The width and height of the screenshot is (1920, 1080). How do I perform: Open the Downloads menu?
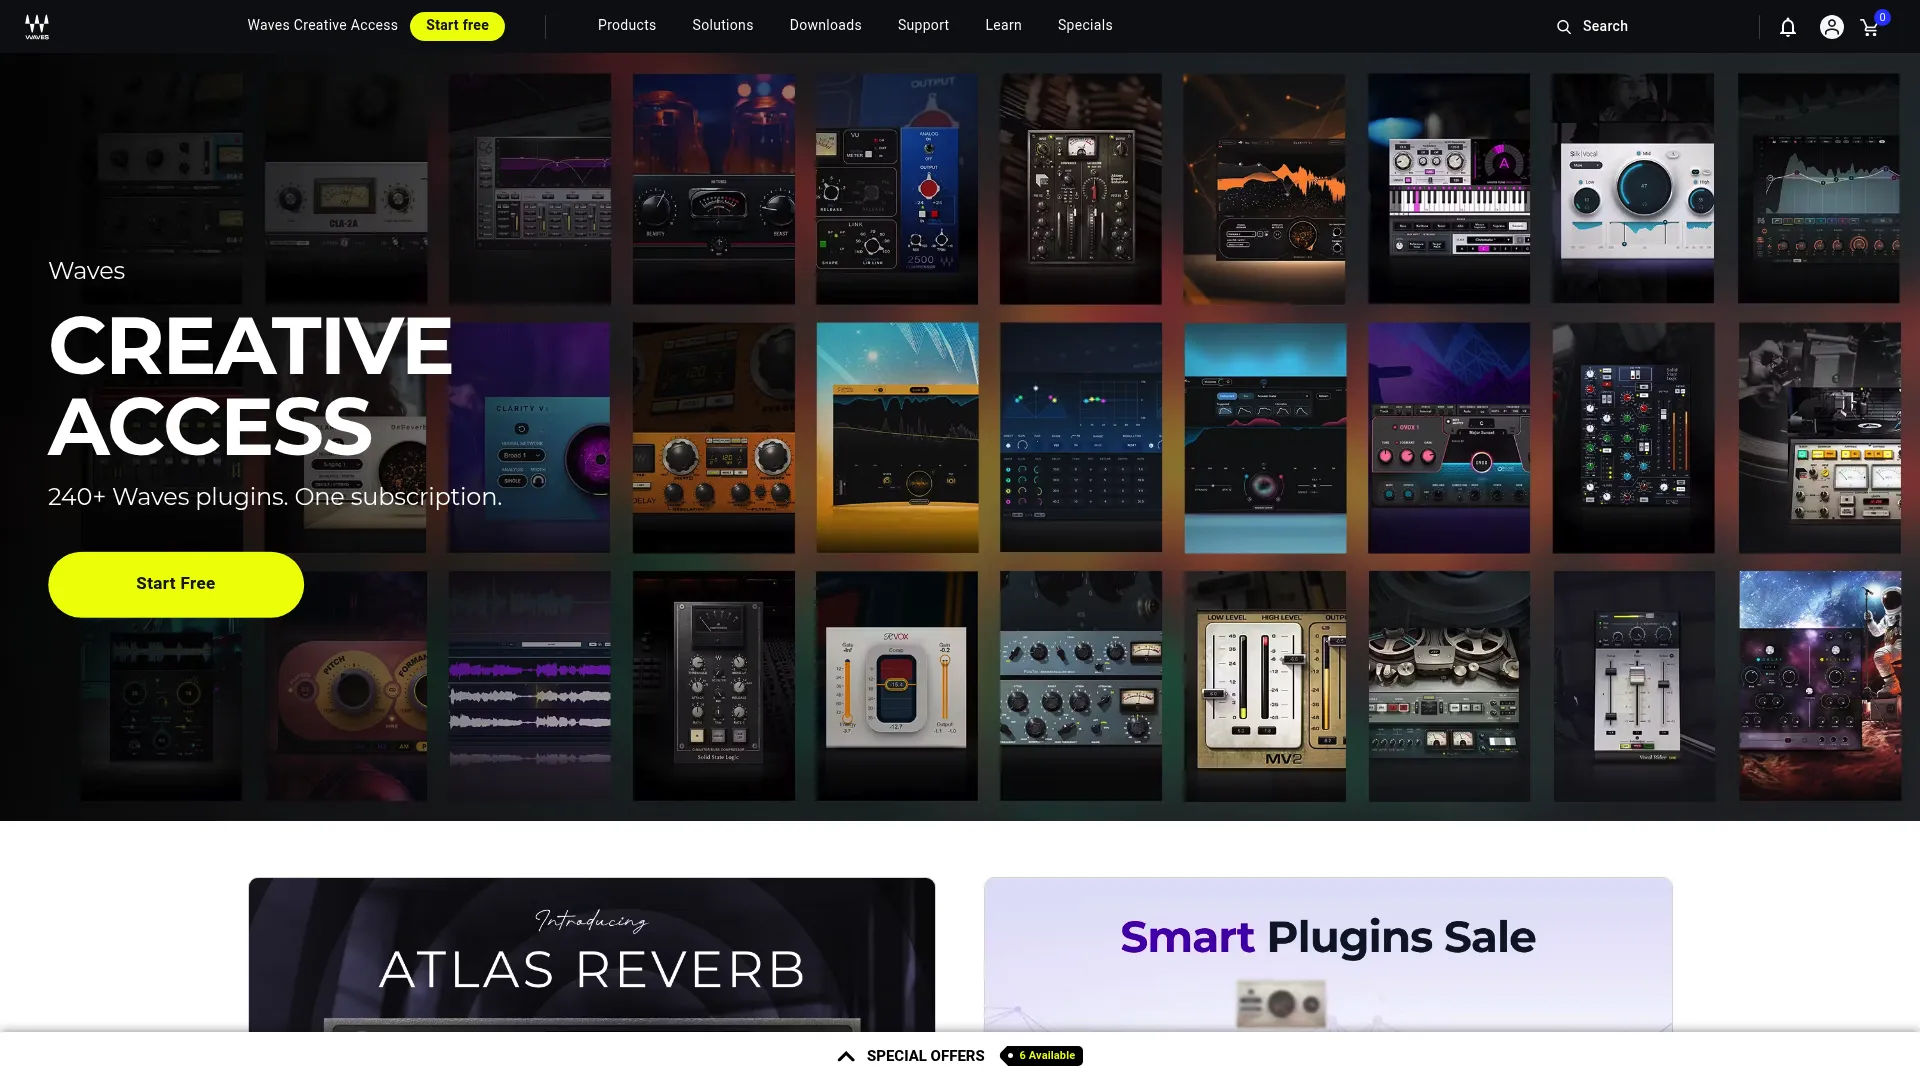(x=826, y=25)
